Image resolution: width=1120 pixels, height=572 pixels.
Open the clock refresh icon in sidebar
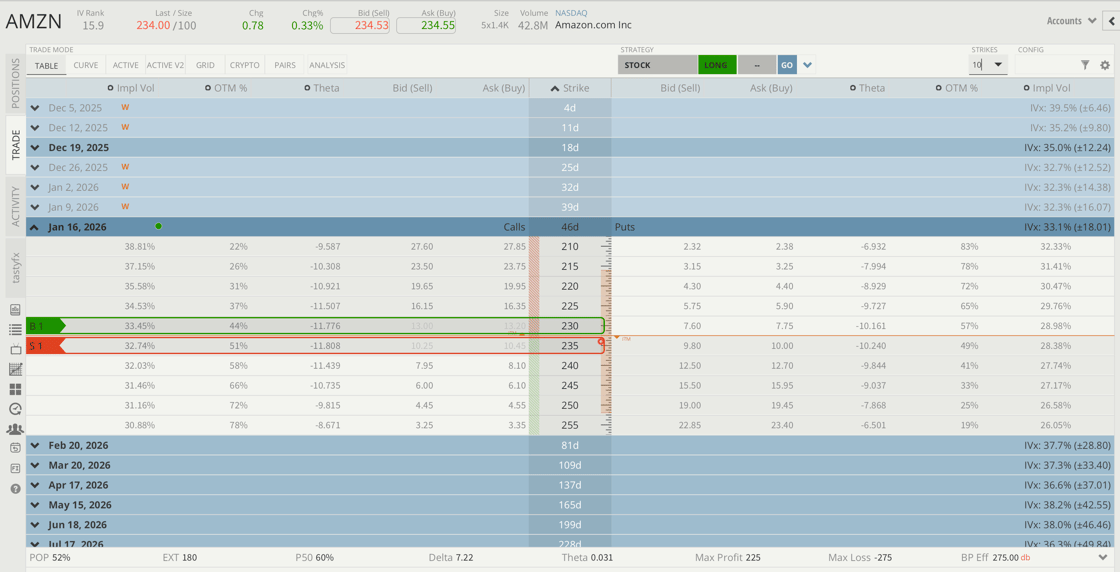click(x=15, y=409)
